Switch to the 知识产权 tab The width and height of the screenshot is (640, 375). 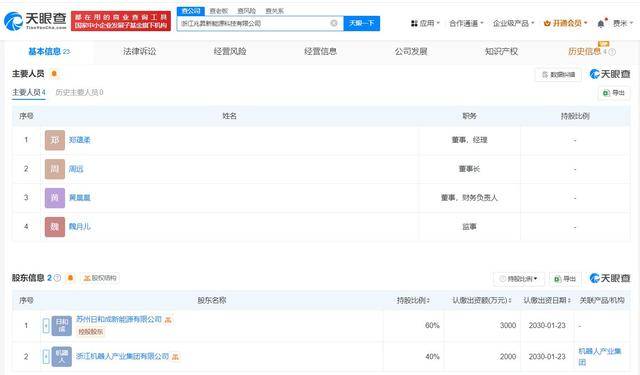[501, 51]
